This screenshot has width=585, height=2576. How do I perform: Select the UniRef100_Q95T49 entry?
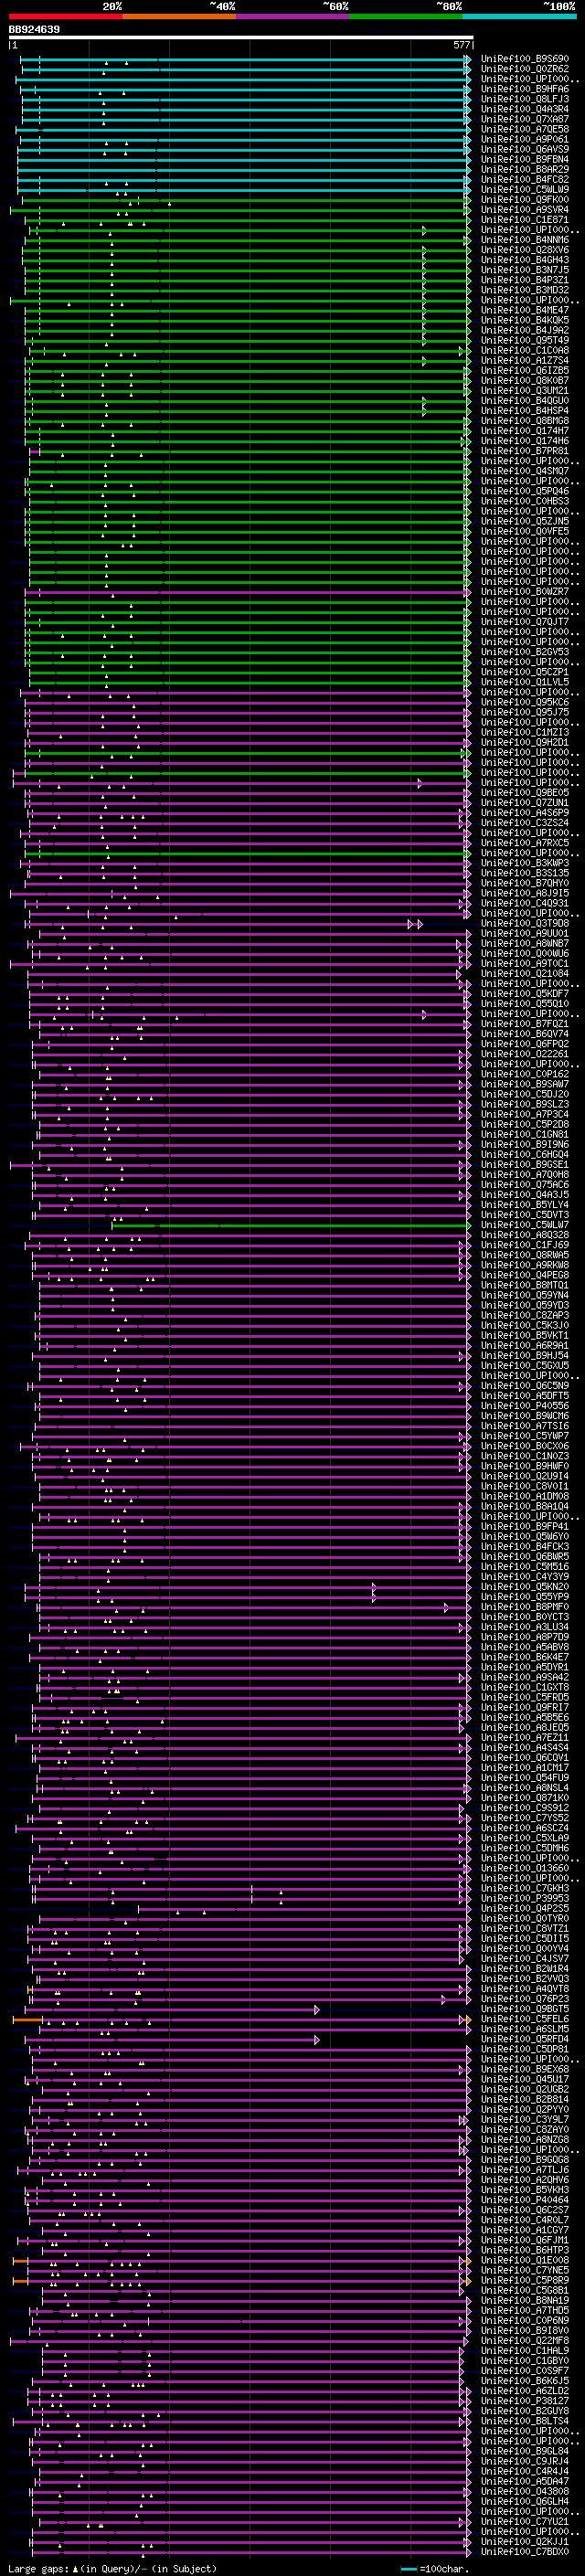525,340
